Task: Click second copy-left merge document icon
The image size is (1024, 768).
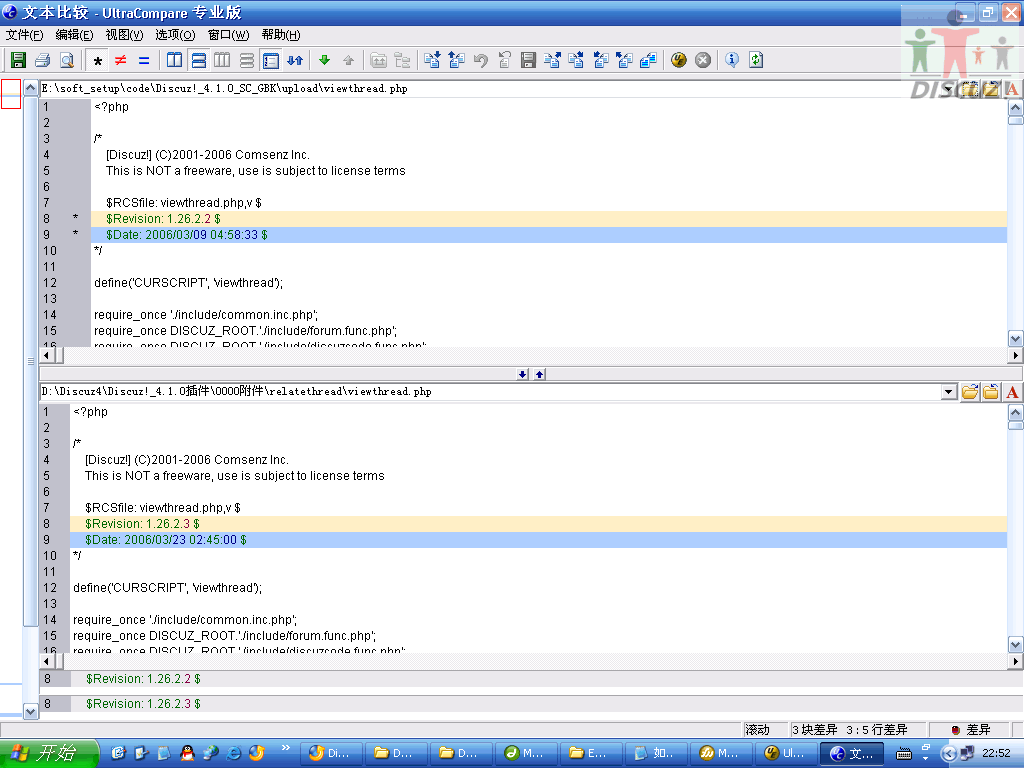Action: tap(624, 61)
